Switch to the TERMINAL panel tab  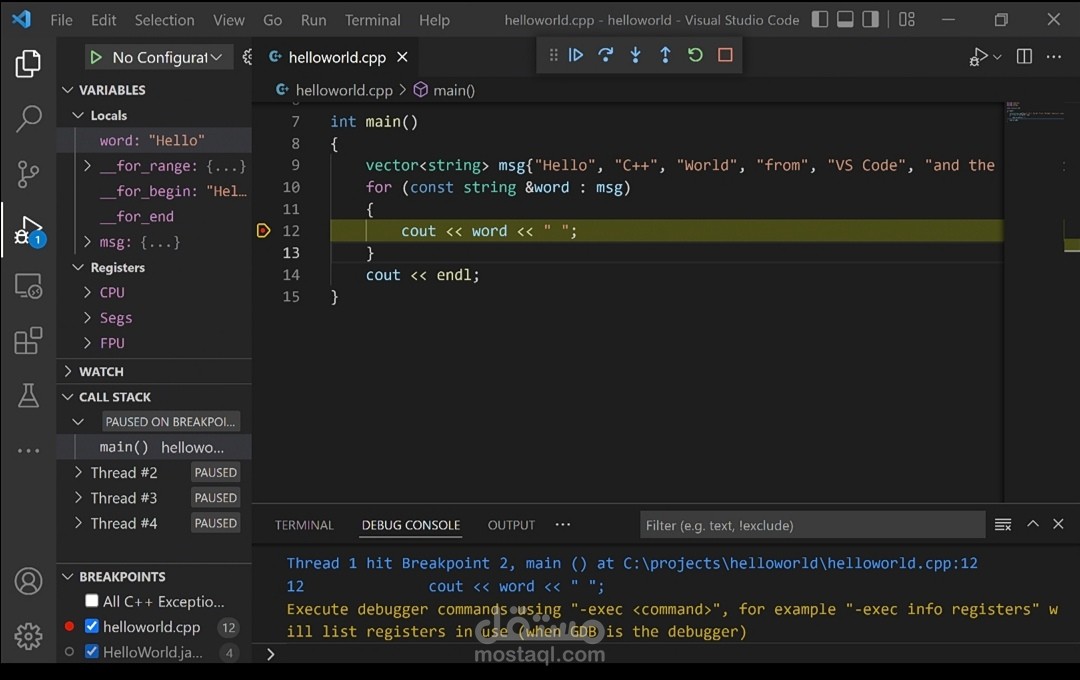pyautogui.click(x=304, y=525)
